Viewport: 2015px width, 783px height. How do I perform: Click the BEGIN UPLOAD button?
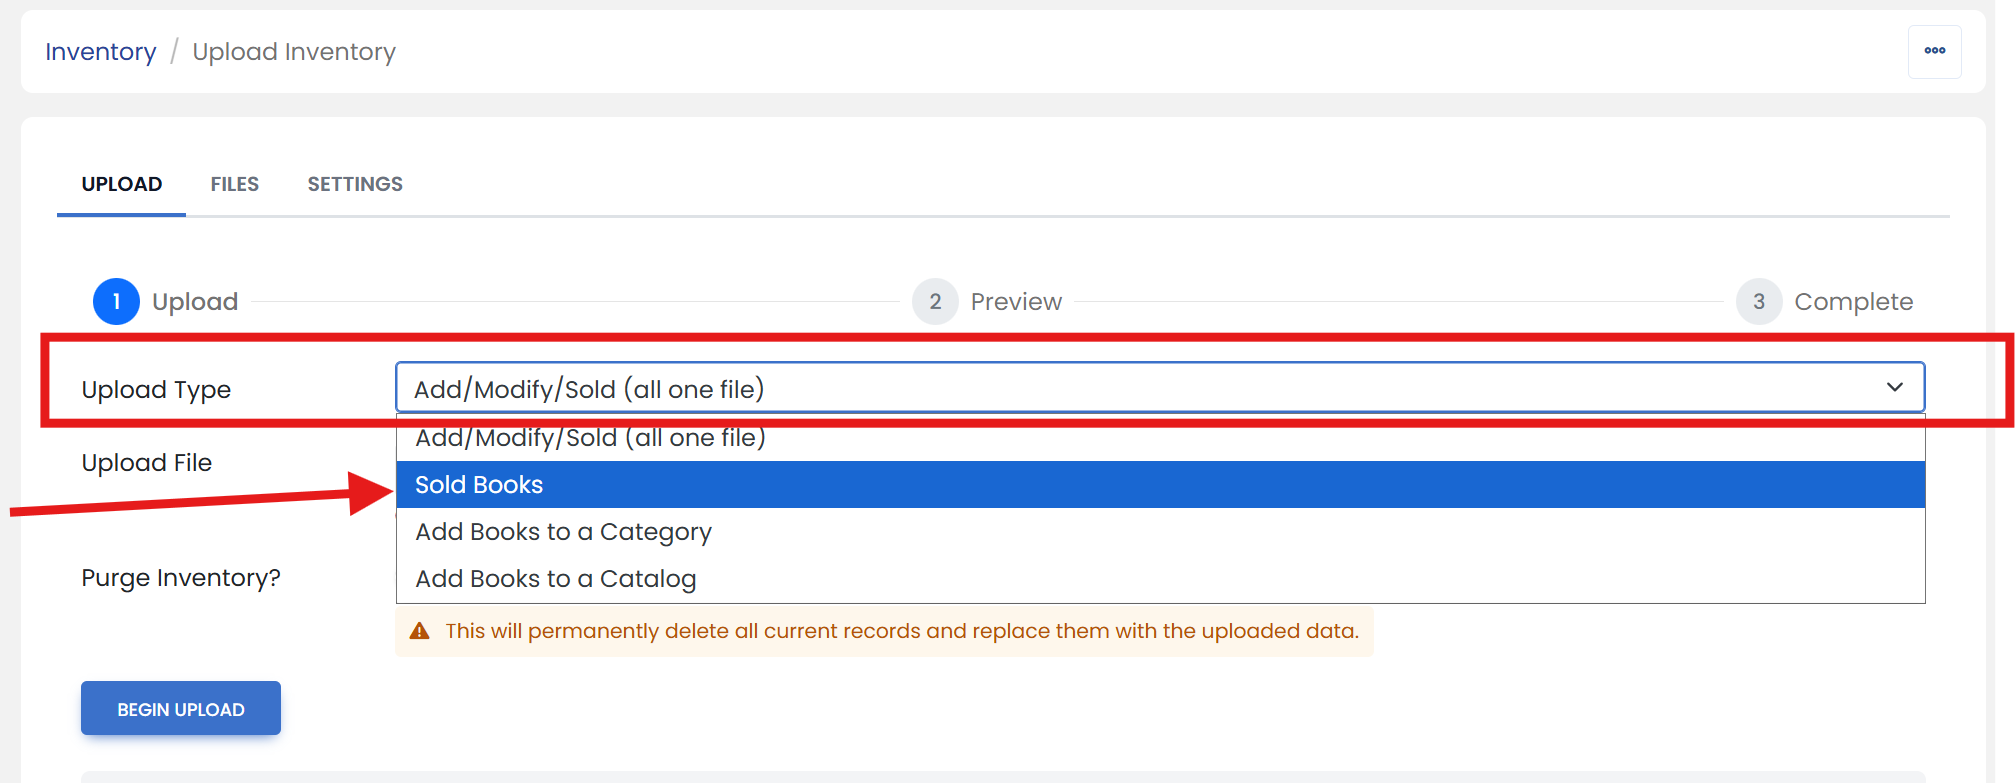coord(181,708)
